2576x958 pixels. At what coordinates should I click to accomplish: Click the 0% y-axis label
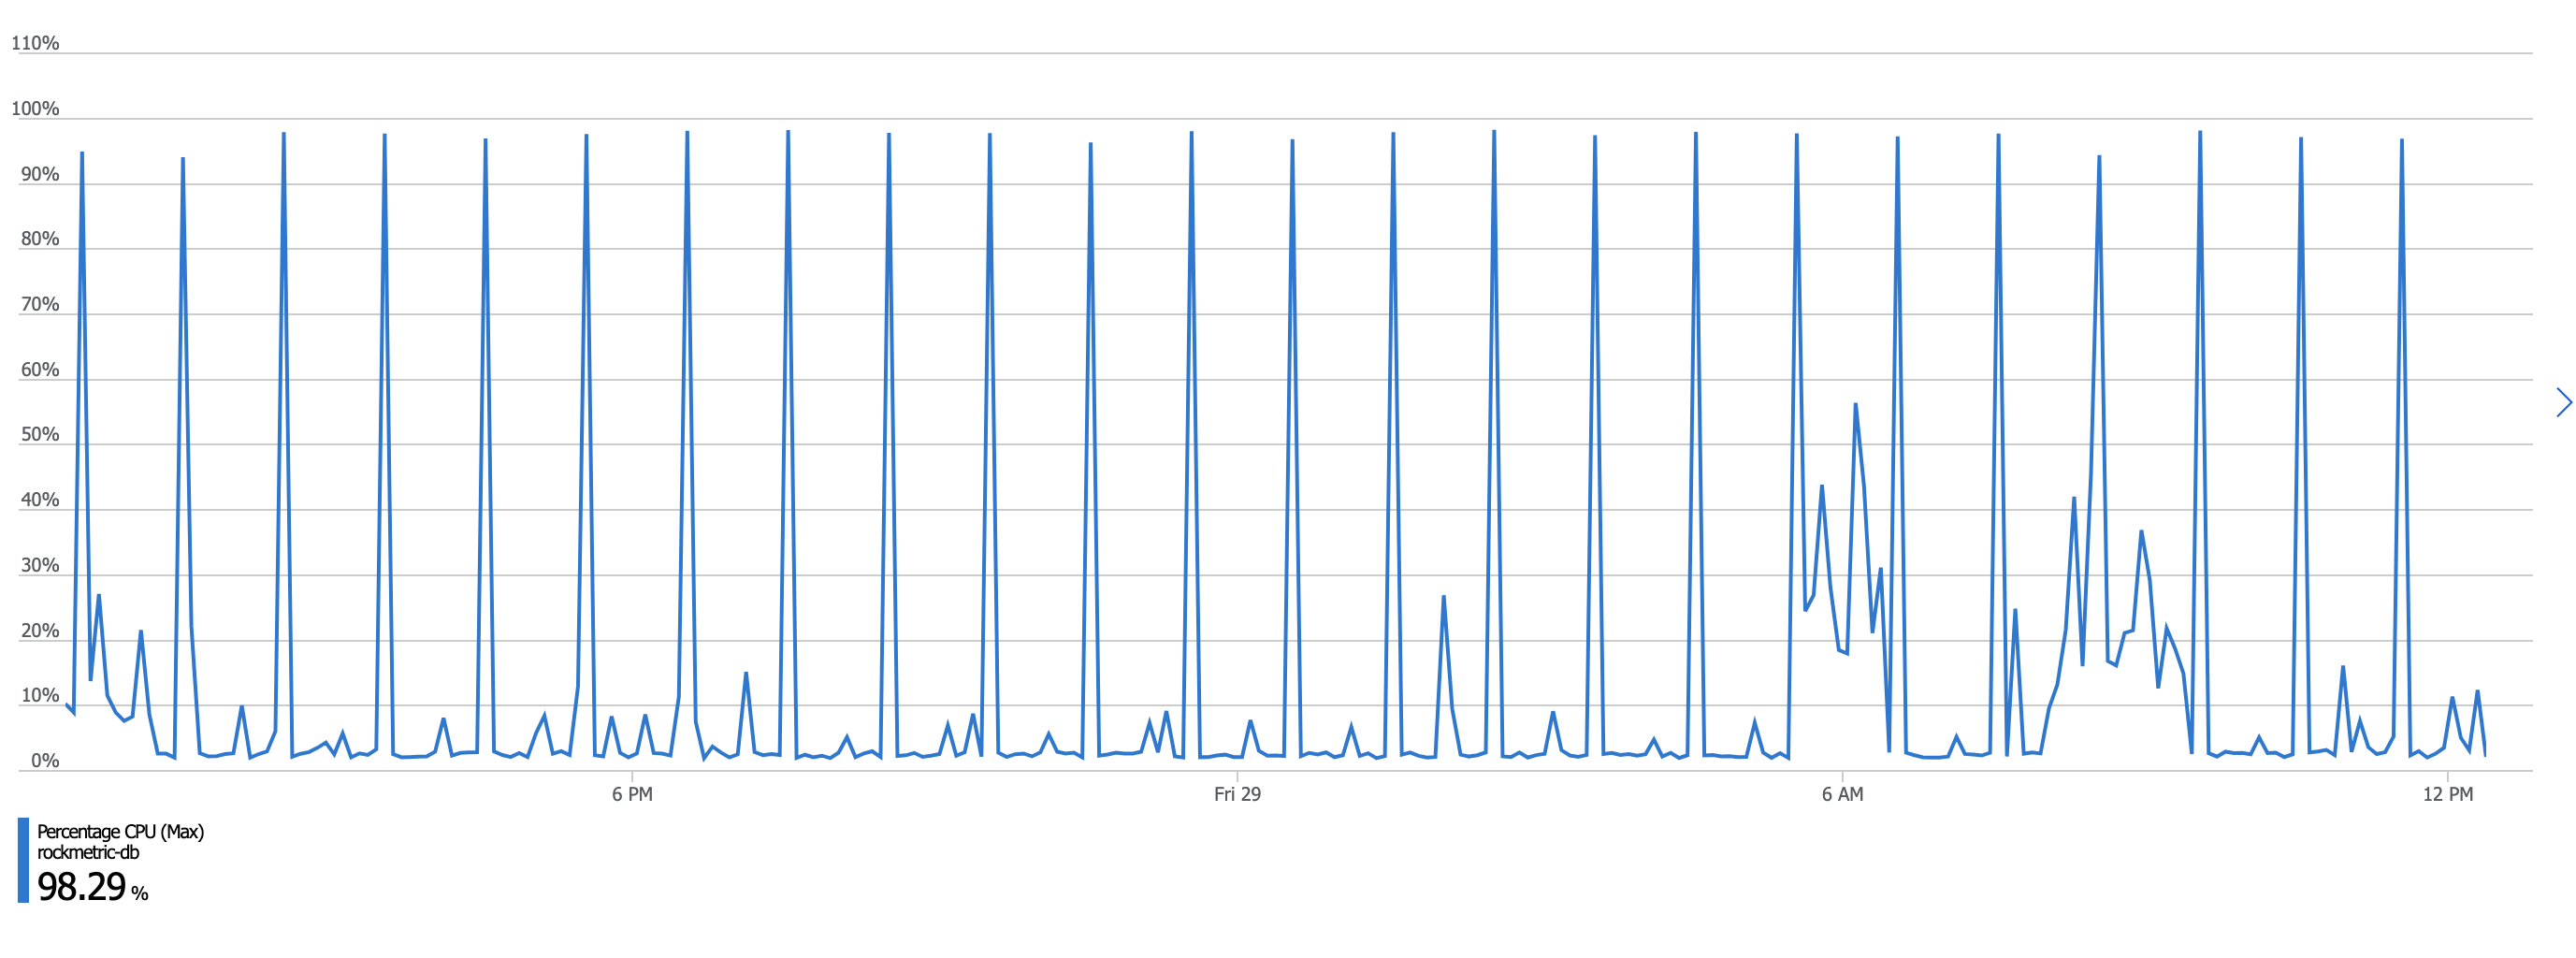pyautogui.click(x=45, y=761)
